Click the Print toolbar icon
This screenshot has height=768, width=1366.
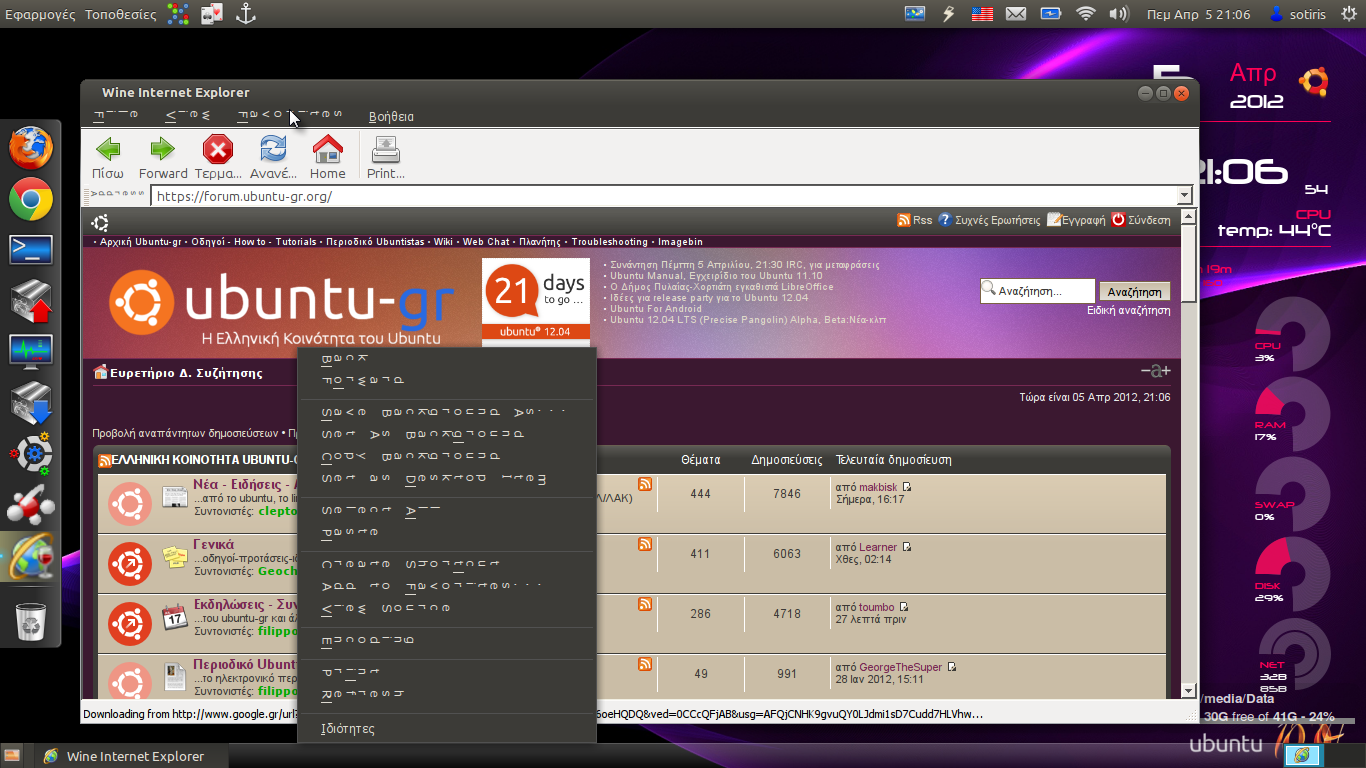[x=385, y=151]
